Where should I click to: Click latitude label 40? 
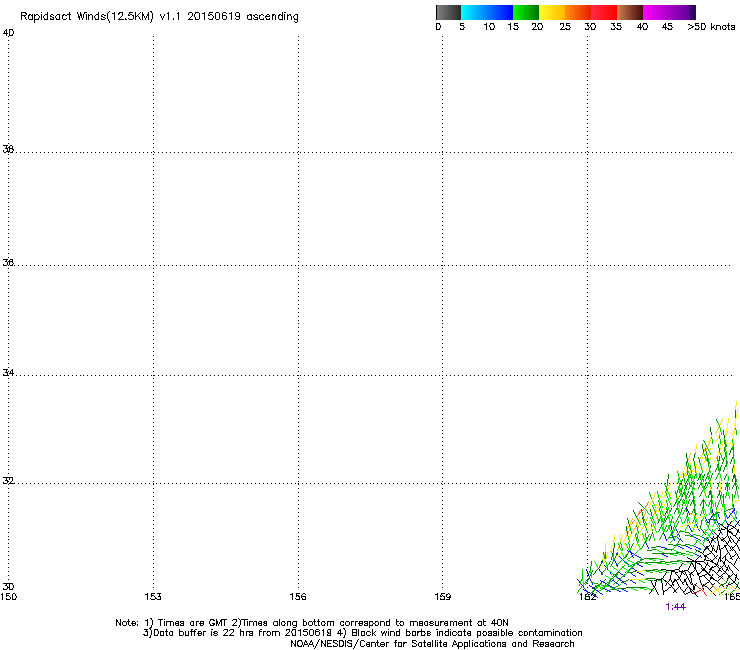[x=8, y=33]
